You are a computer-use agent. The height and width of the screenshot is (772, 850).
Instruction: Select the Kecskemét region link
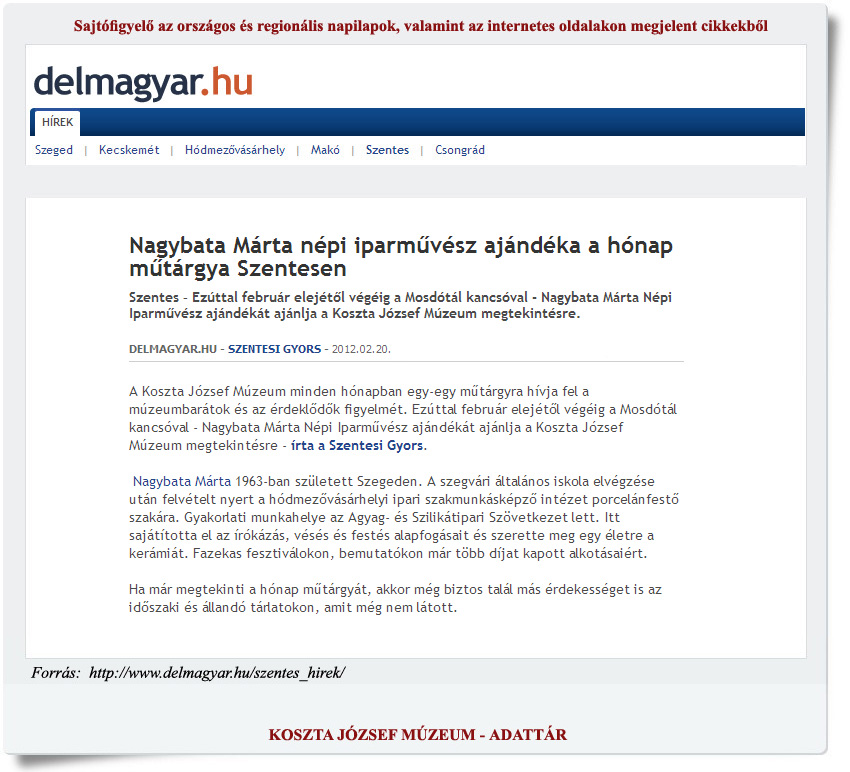pos(129,150)
